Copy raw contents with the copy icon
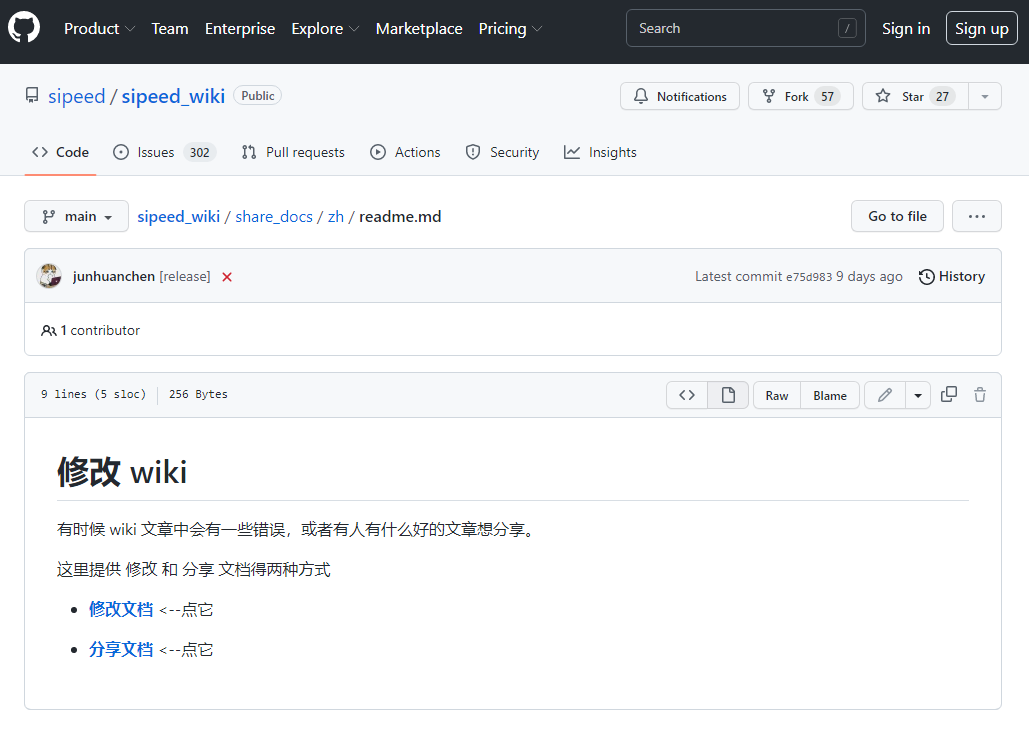The width and height of the screenshot is (1029, 730). (948, 395)
